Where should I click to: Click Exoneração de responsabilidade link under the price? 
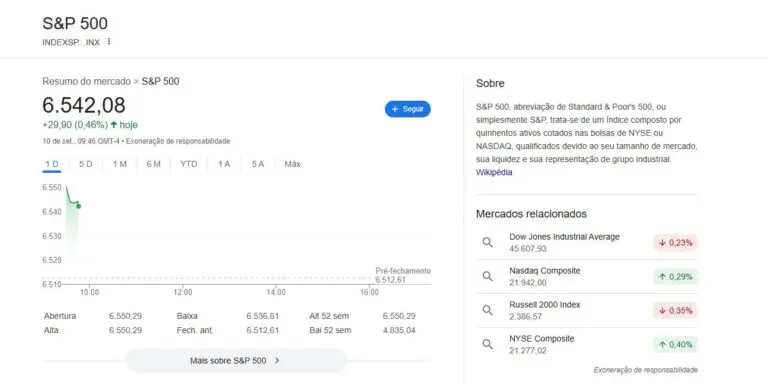point(178,141)
